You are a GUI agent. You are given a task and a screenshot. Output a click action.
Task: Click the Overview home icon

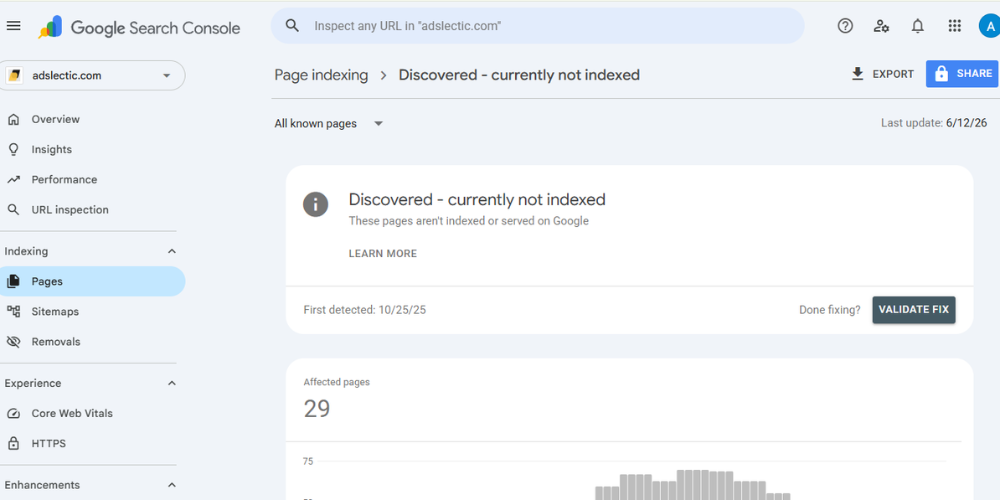click(13, 119)
